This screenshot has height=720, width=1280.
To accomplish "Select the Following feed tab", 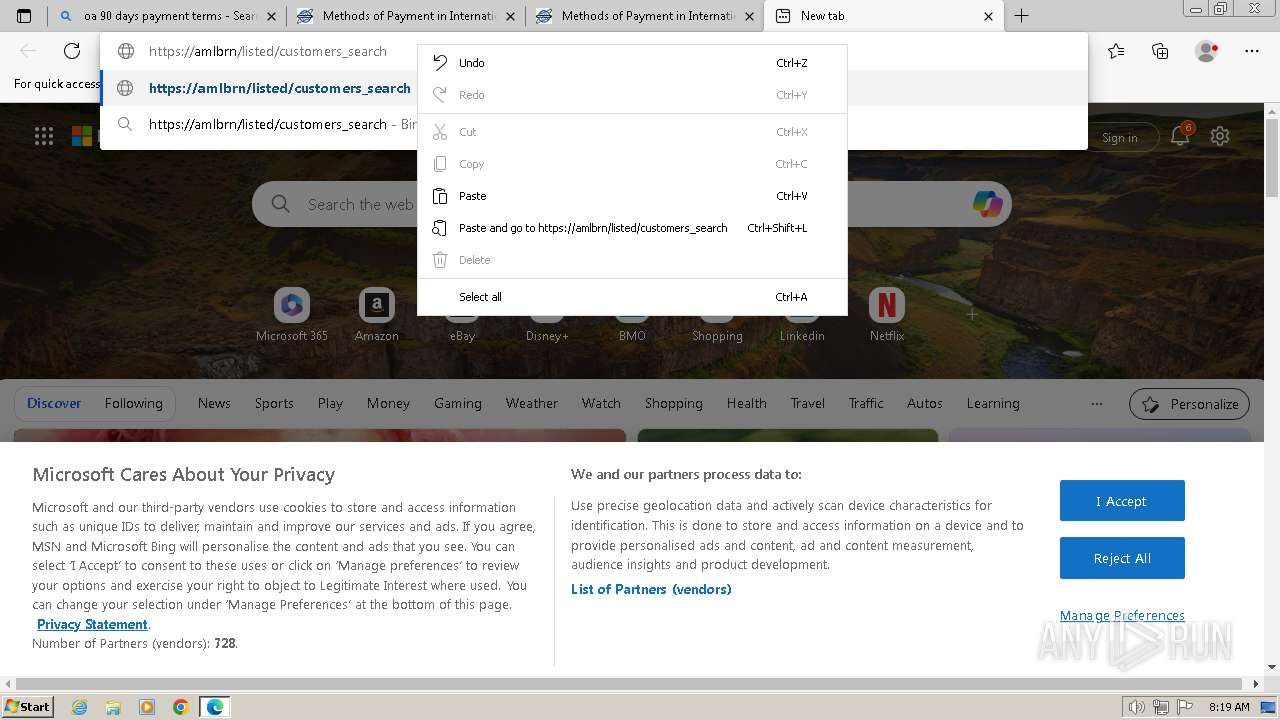I will click(x=133, y=403).
